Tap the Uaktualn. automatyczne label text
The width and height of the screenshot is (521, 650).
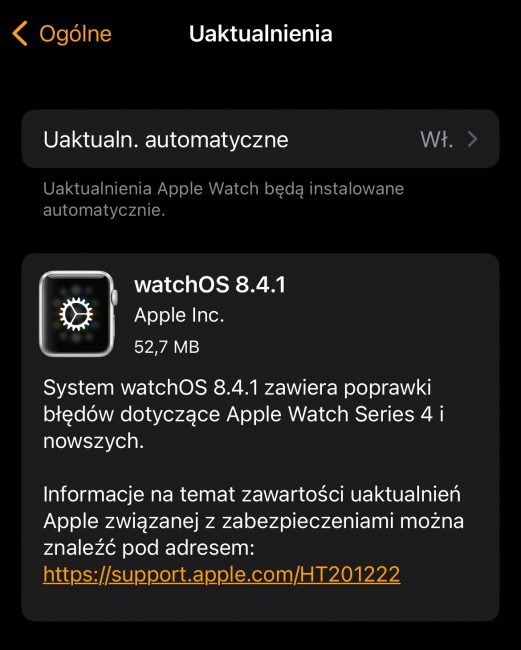tap(166, 140)
